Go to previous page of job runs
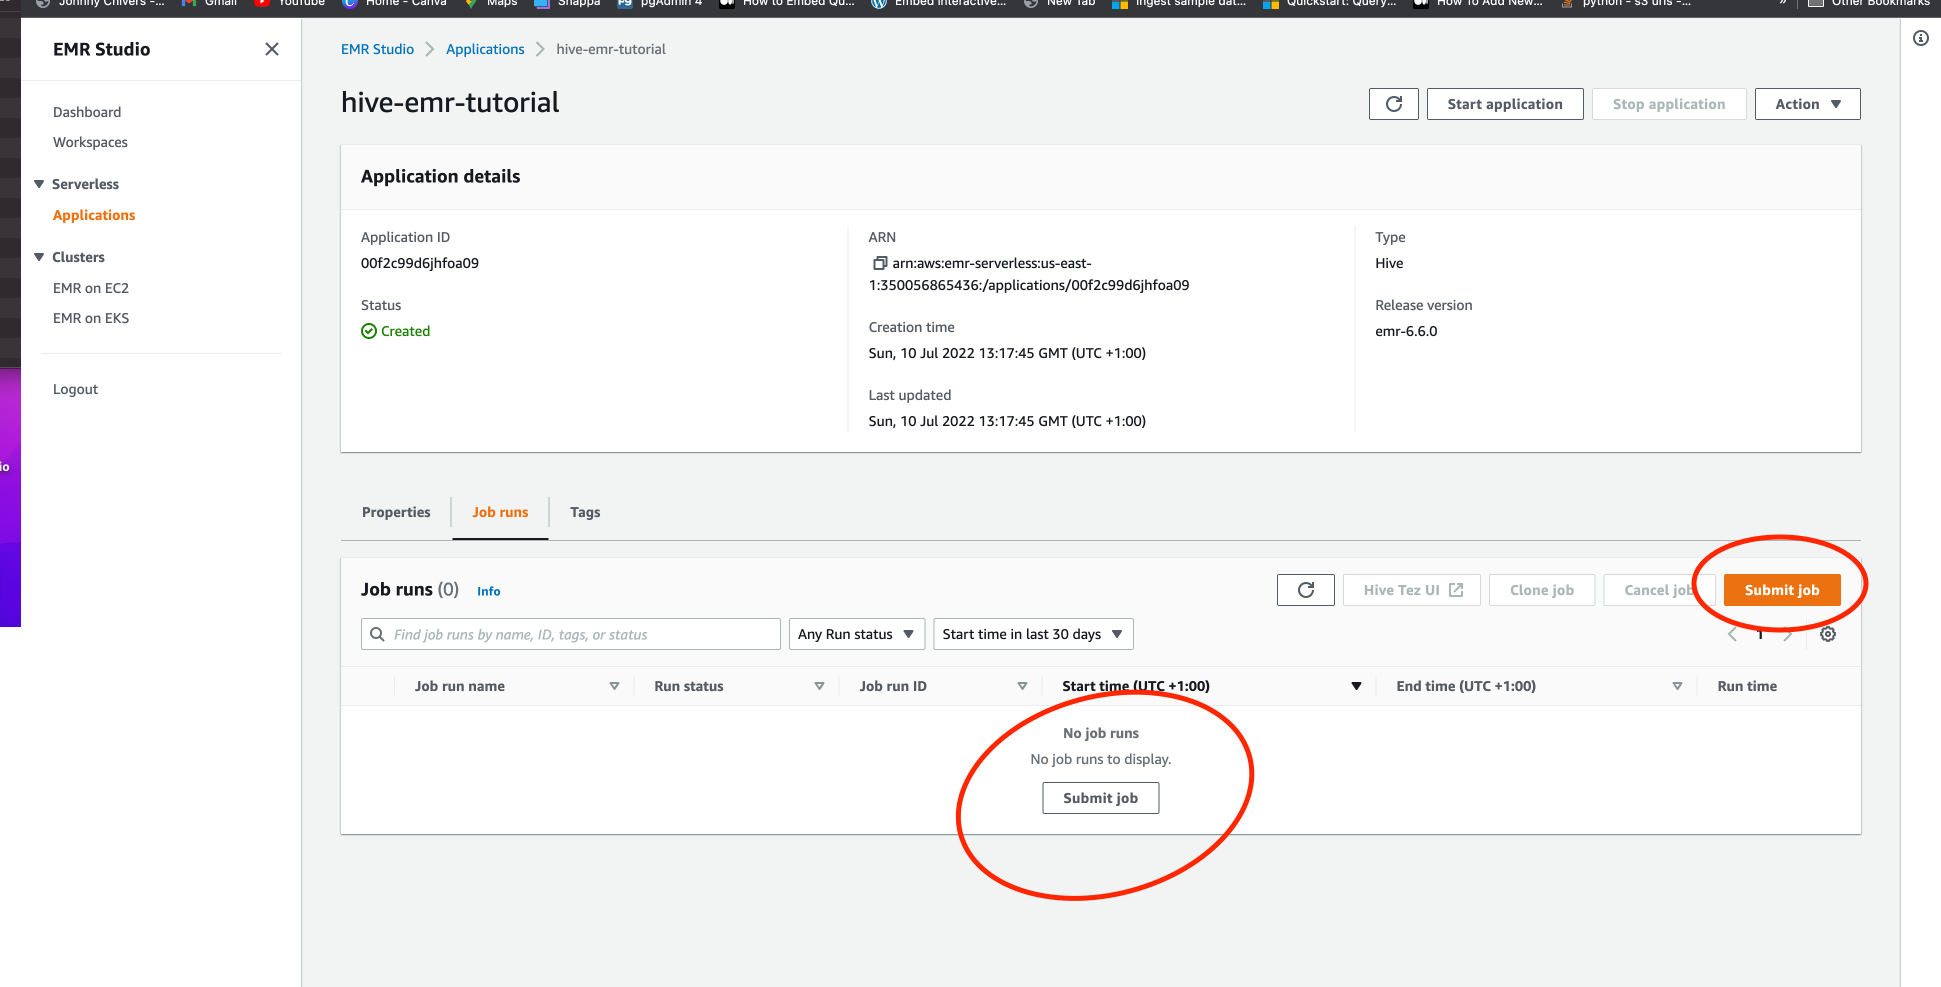The image size is (1941, 987). coord(1733,634)
